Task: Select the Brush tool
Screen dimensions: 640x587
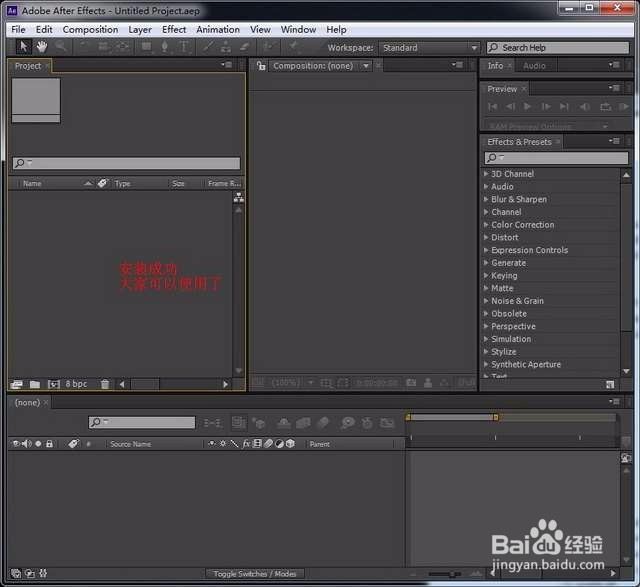Action: [208, 47]
